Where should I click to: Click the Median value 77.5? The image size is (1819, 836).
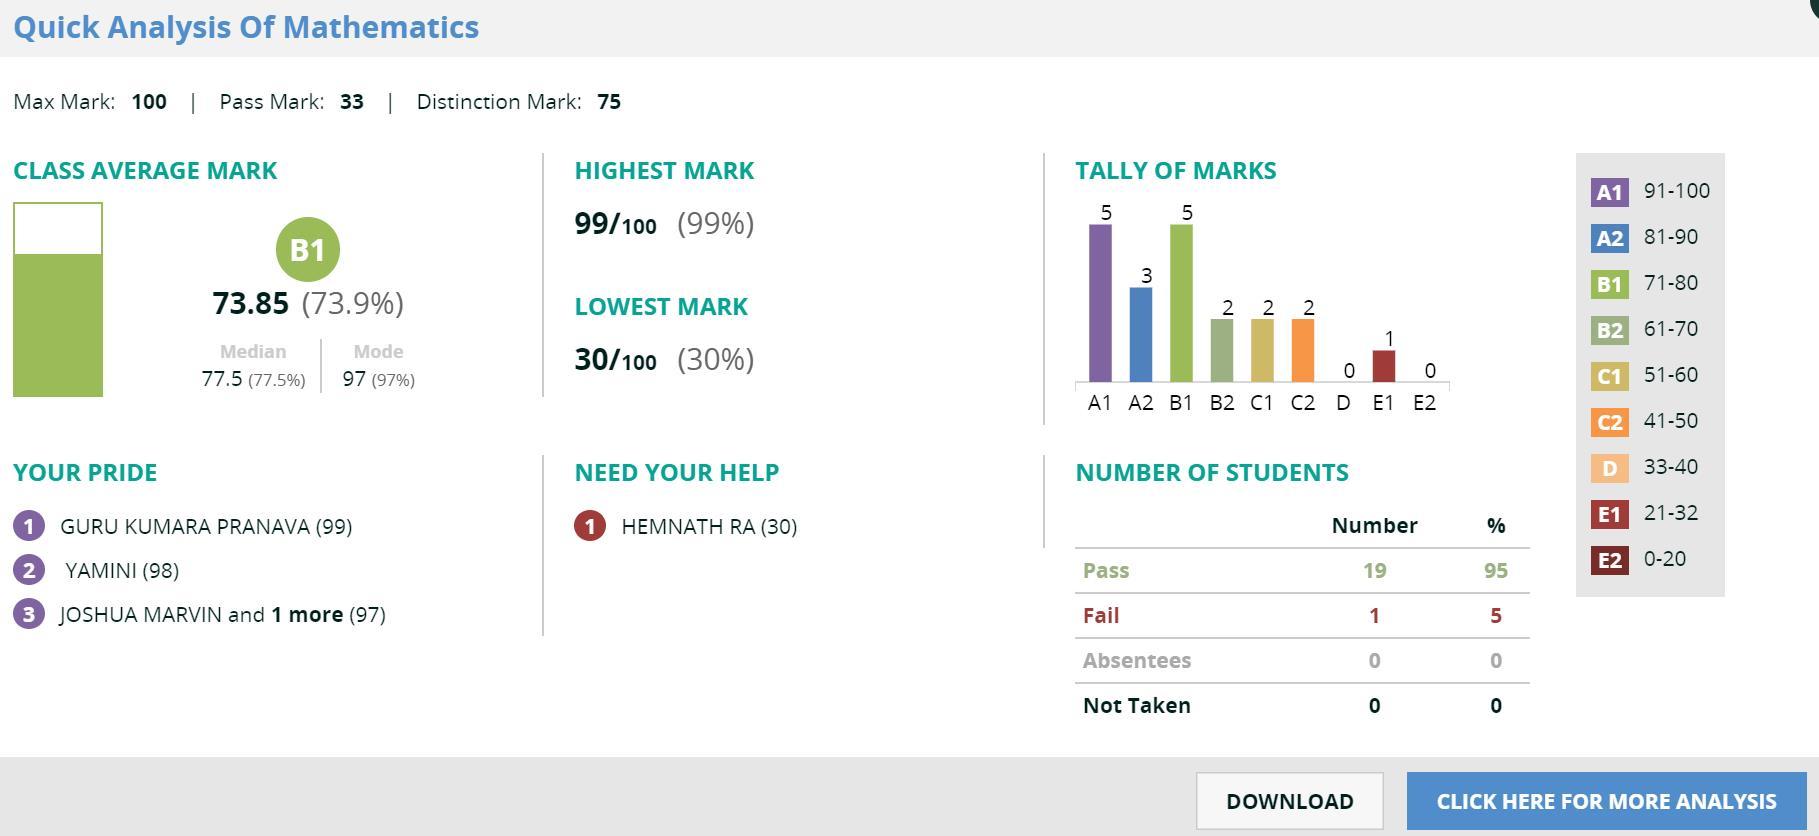(222, 379)
